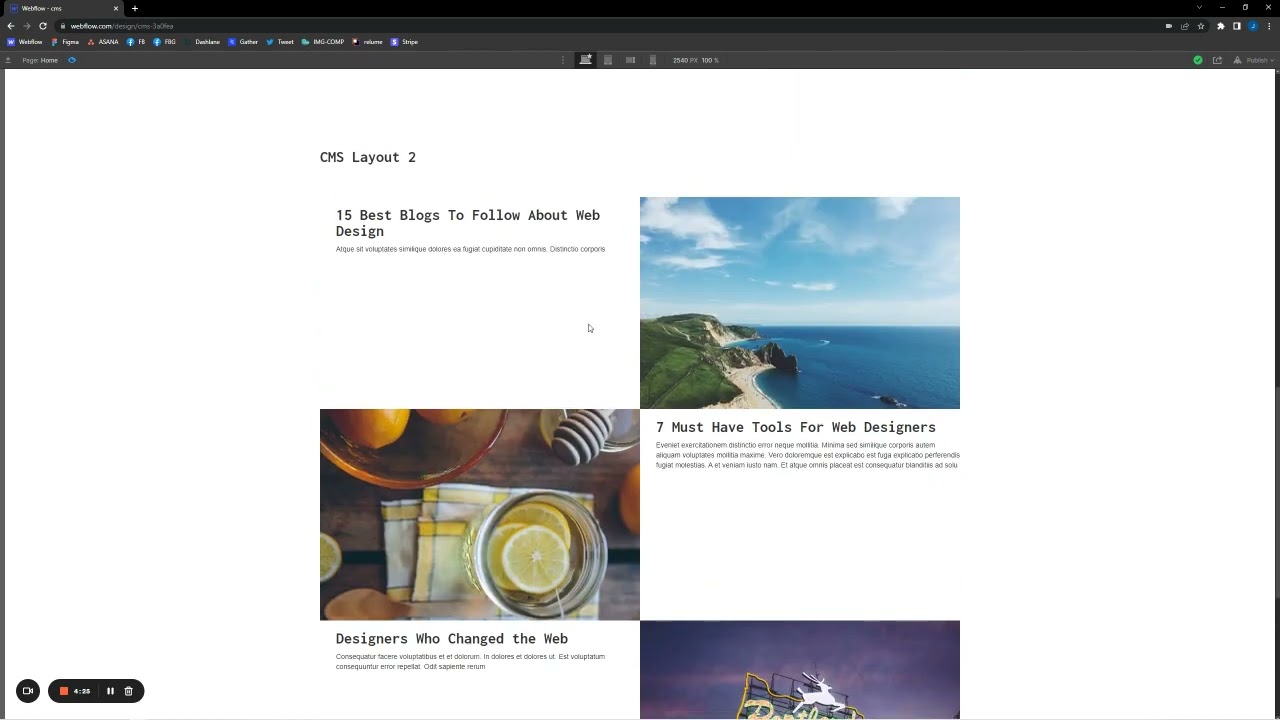Switch to the mobile portrait breakpoint
1280x720 pixels.
(x=653, y=60)
